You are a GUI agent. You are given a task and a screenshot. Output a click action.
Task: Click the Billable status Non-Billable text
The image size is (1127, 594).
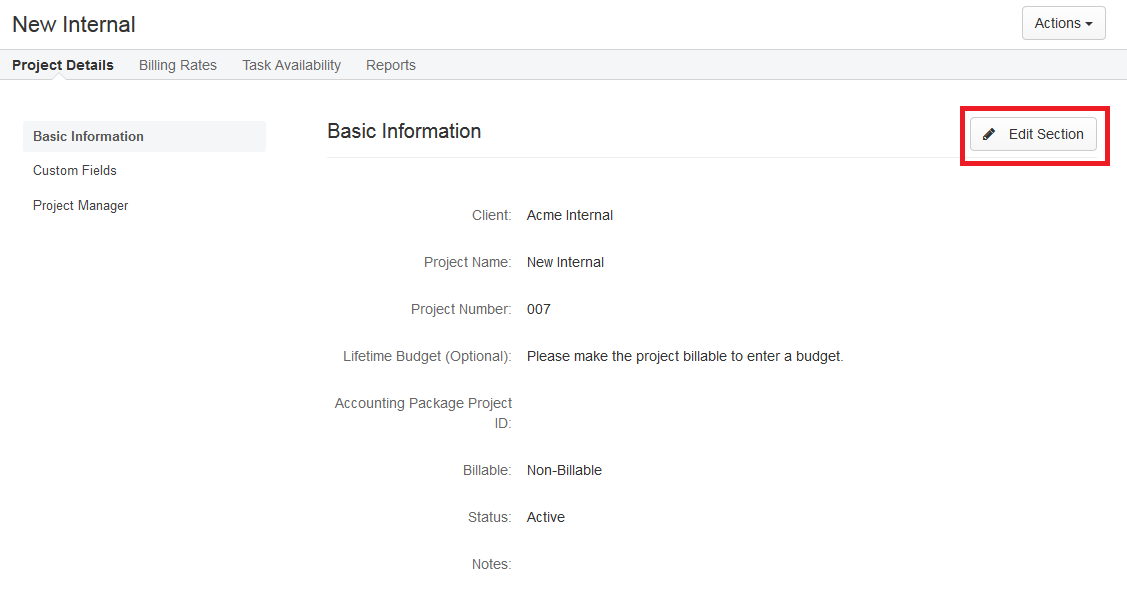[x=564, y=469]
